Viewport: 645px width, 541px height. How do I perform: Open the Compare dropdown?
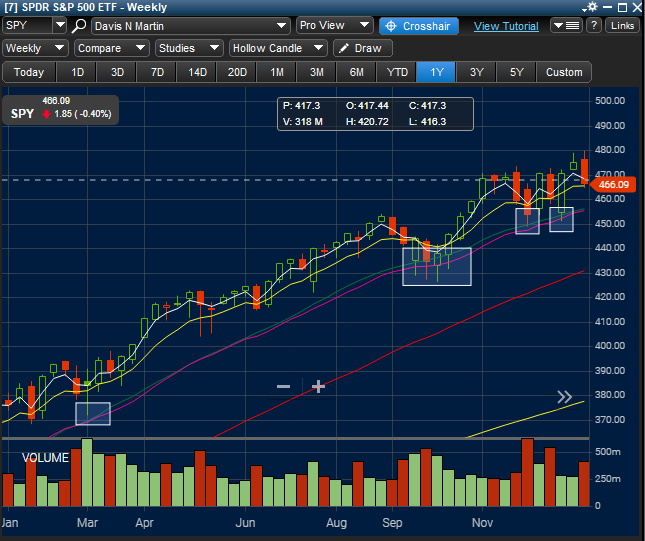(x=111, y=48)
